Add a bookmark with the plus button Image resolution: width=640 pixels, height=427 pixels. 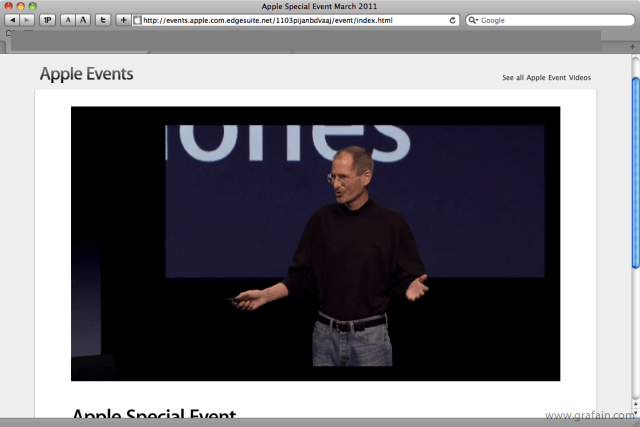click(x=123, y=20)
